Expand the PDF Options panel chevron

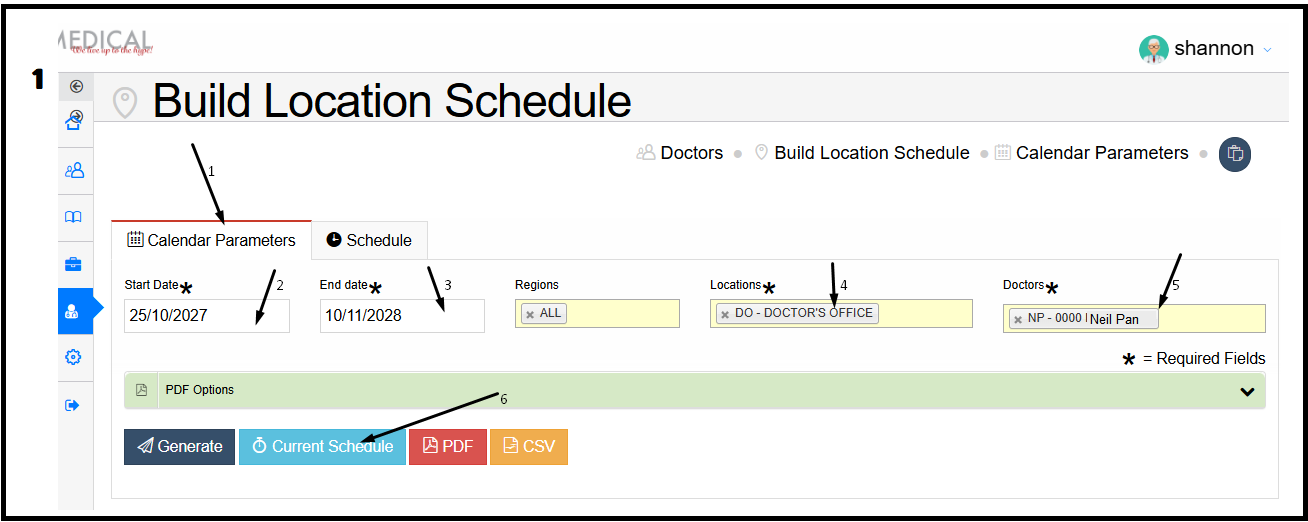click(1247, 391)
